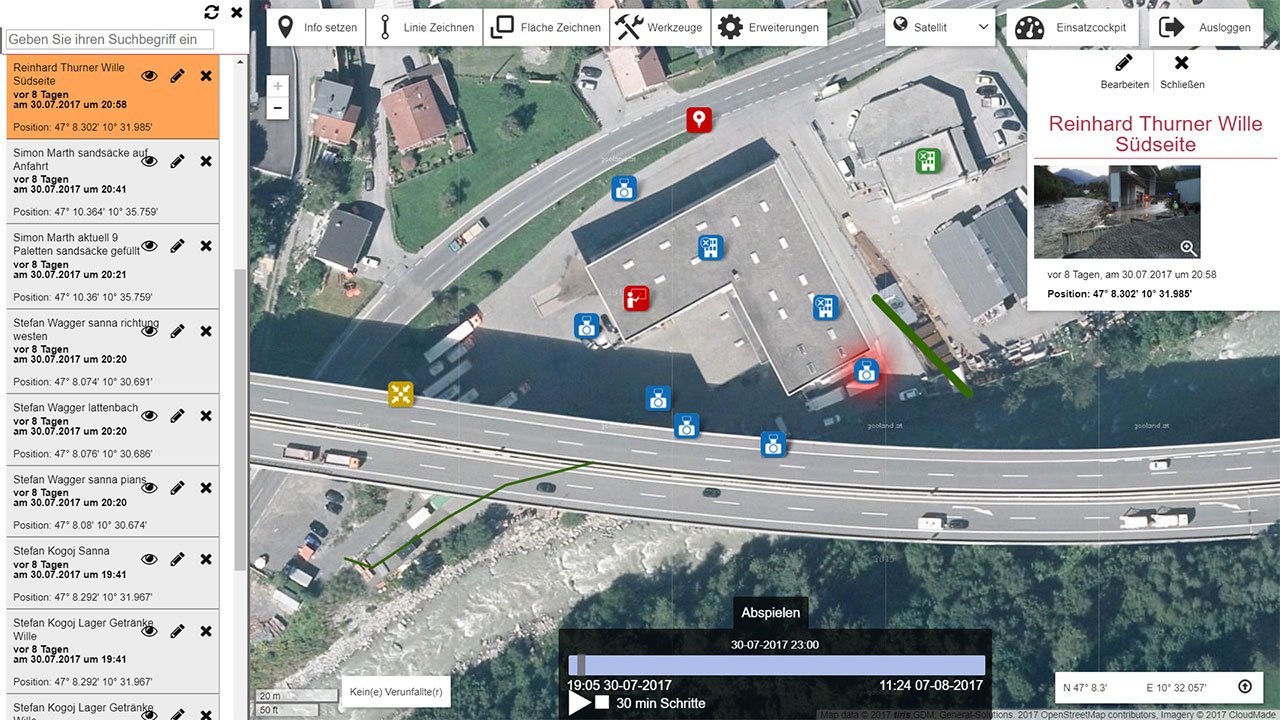Delete Stefan Wagger sanna richtung westen entry
1280x720 pixels.
(x=206, y=331)
